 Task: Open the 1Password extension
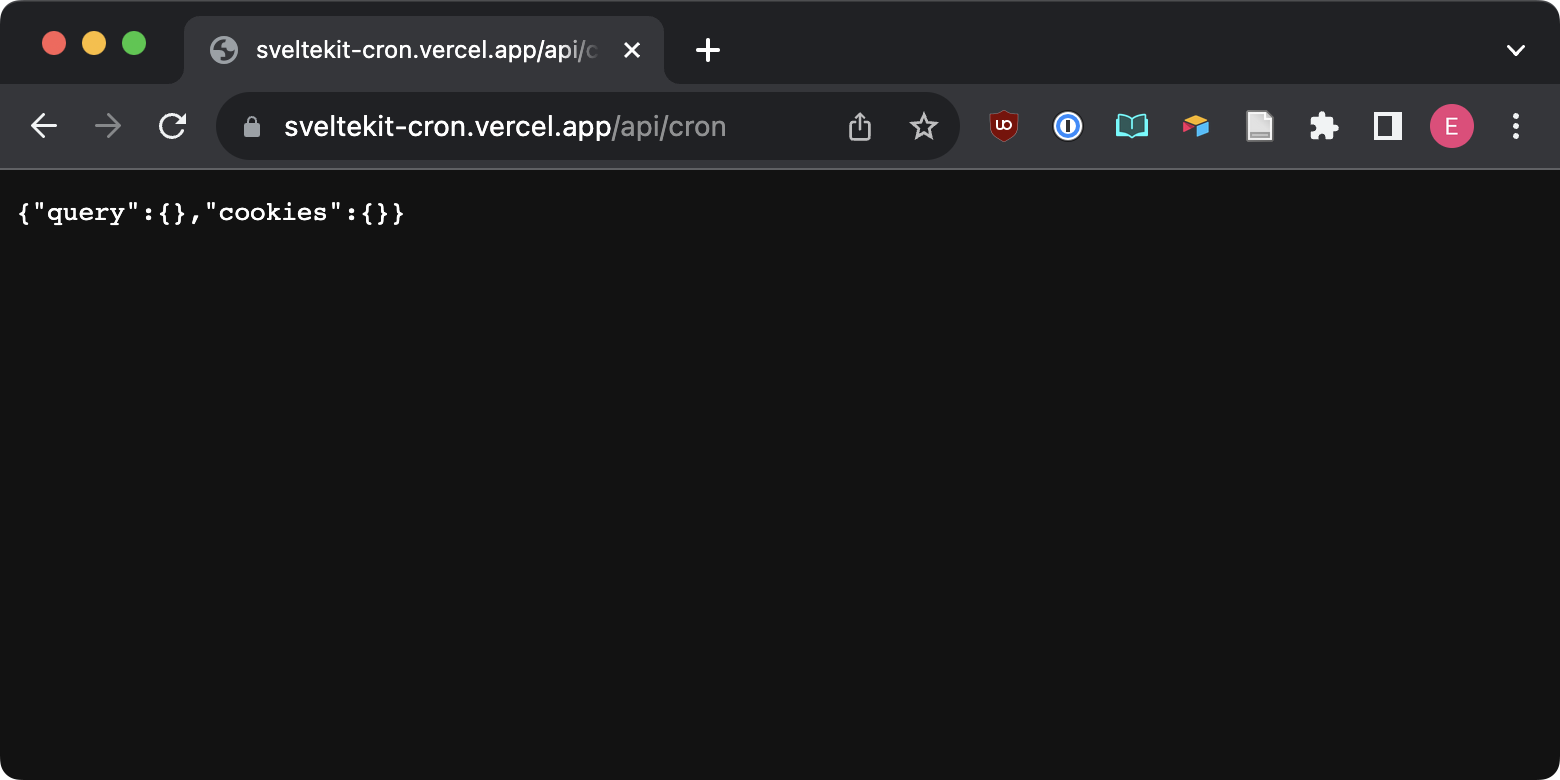(x=1067, y=126)
